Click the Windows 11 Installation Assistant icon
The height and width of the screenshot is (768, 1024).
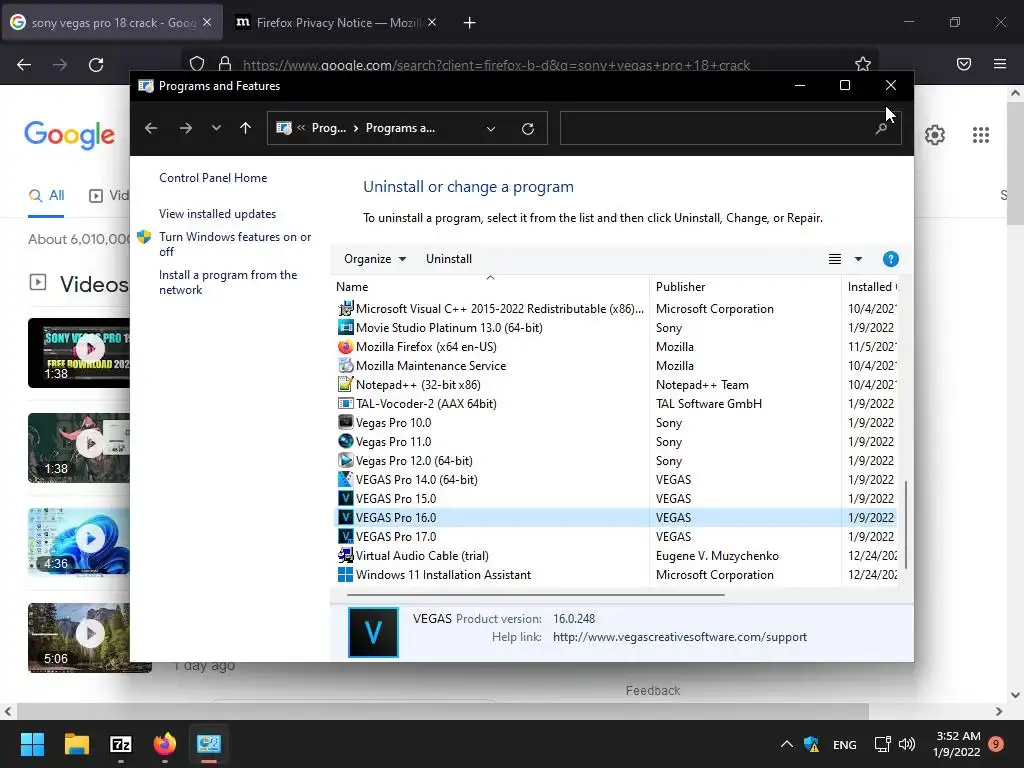[345, 575]
